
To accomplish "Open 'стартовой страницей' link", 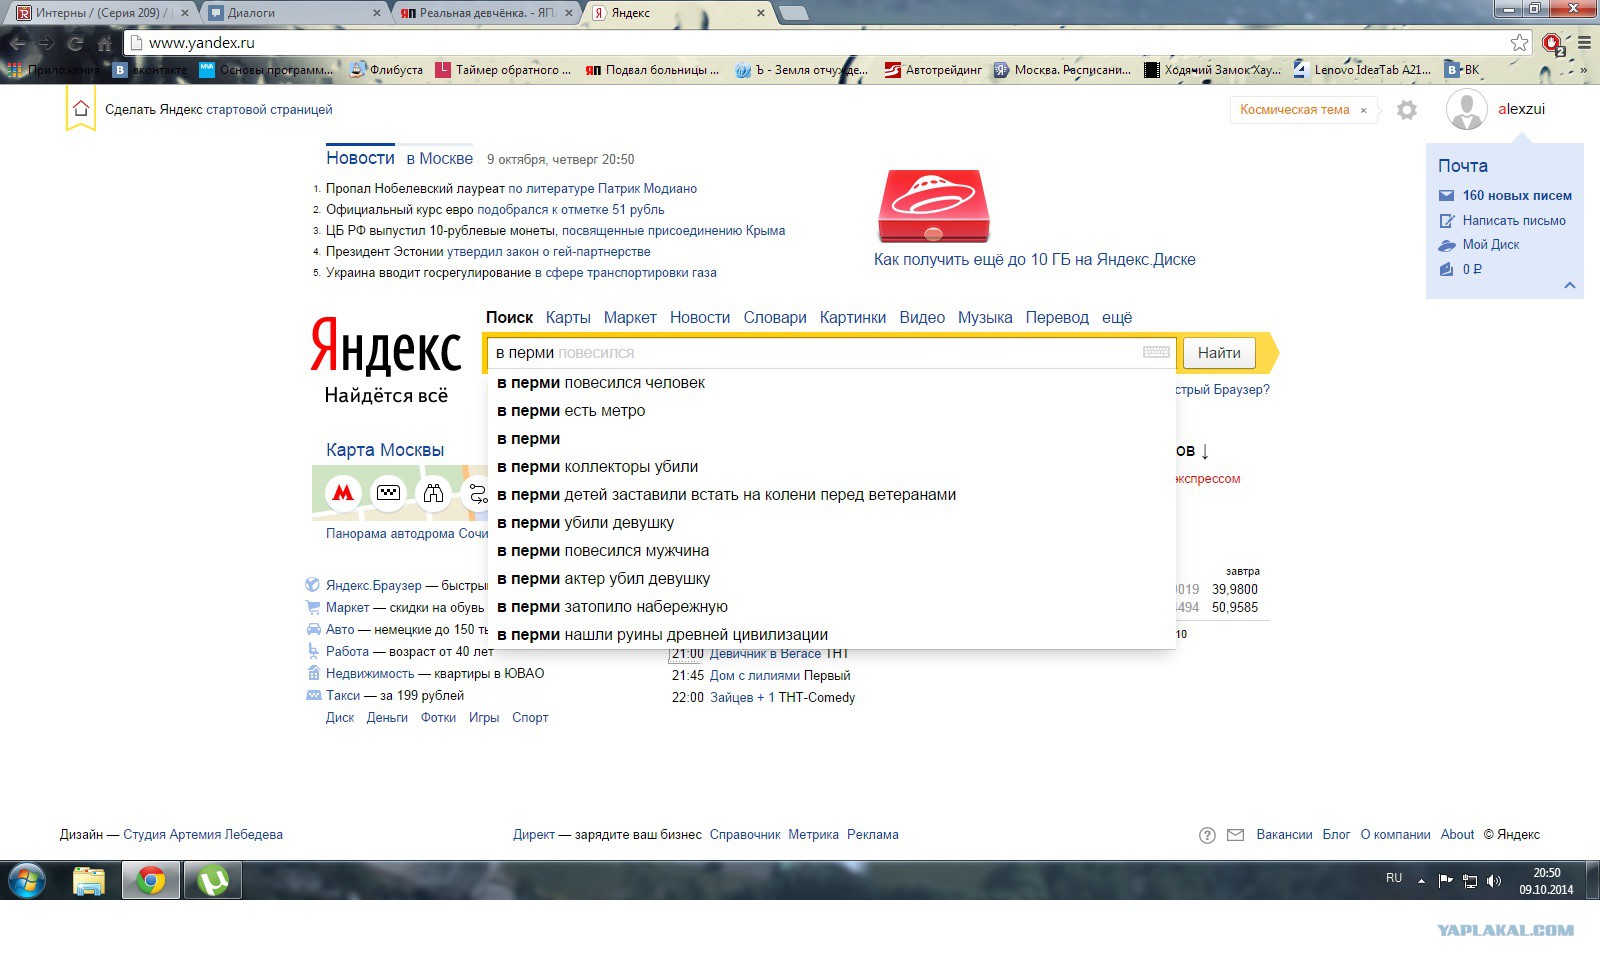I will click(269, 110).
